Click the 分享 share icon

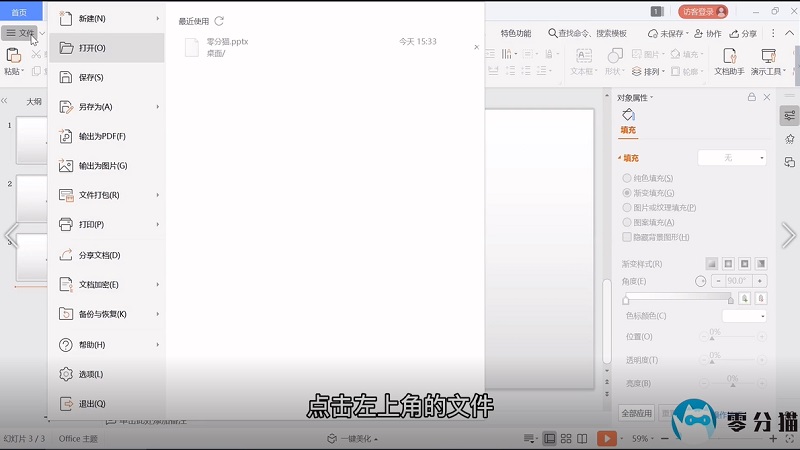[x=733, y=33]
